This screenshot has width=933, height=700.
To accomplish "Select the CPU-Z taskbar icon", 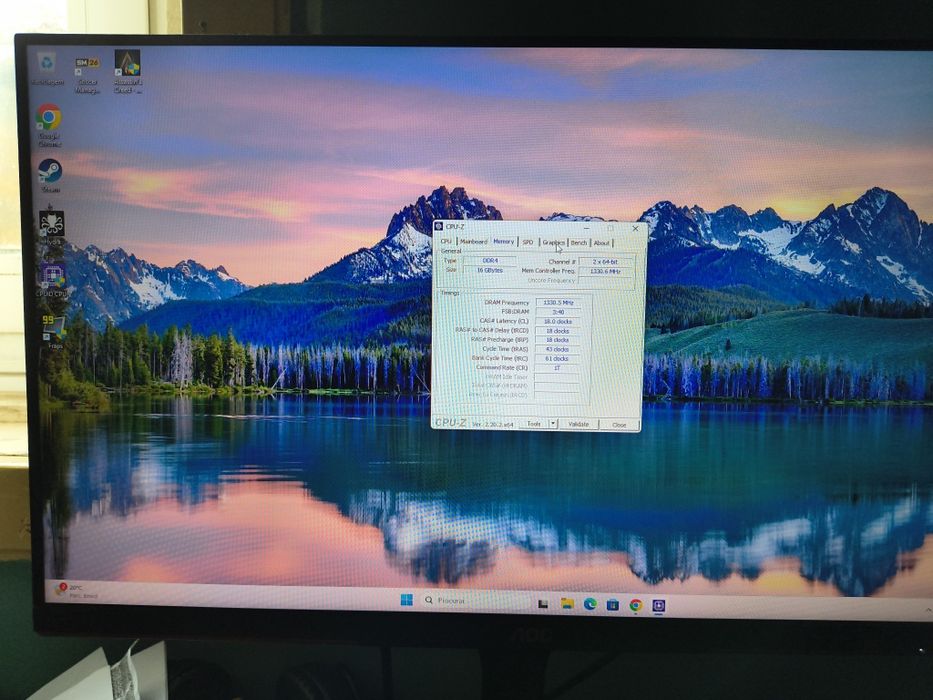I will click(658, 606).
